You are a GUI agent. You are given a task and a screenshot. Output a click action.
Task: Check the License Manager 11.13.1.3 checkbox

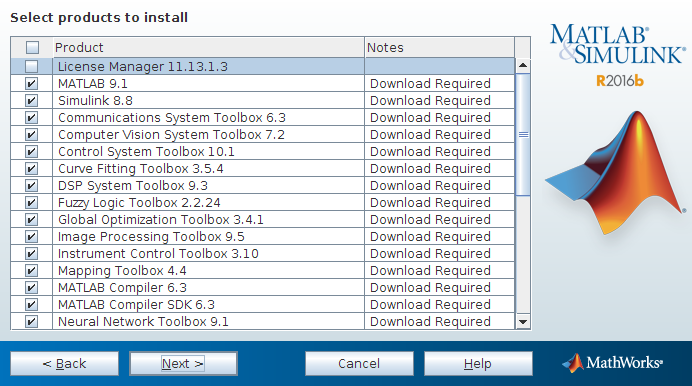(x=31, y=67)
